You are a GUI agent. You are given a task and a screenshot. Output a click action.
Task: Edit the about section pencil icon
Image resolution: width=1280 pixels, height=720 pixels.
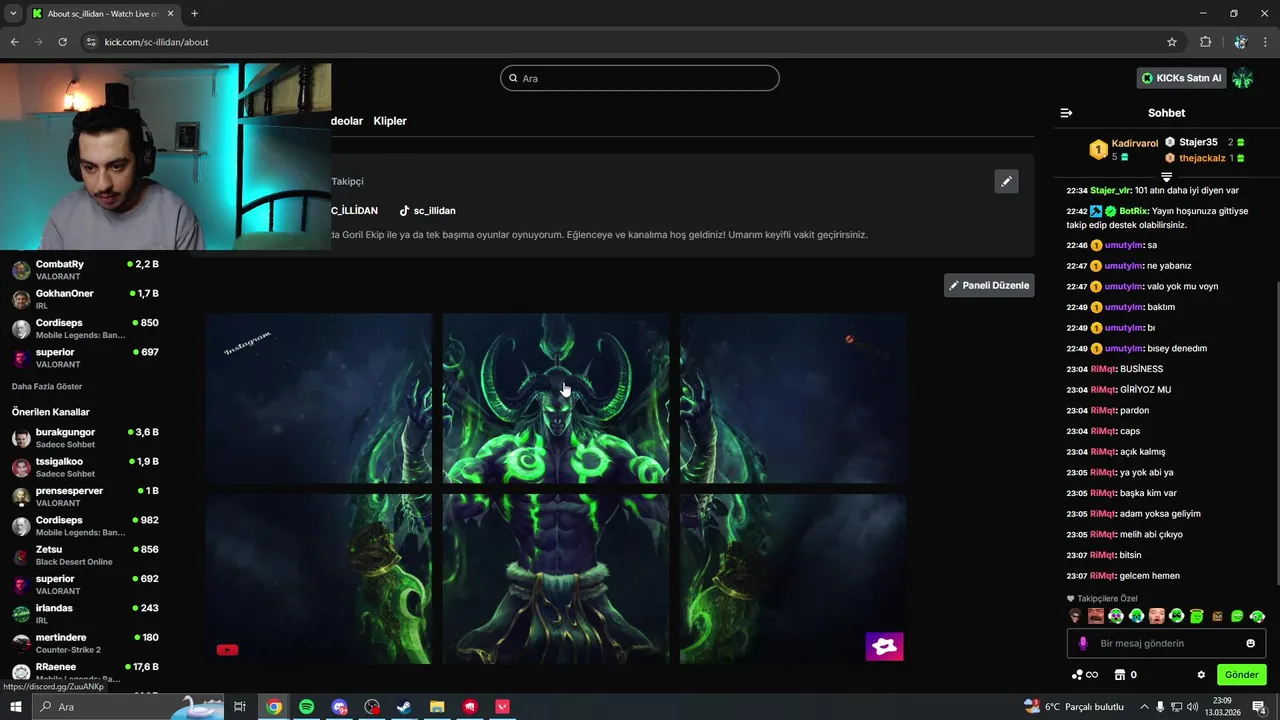tap(1006, 181)
